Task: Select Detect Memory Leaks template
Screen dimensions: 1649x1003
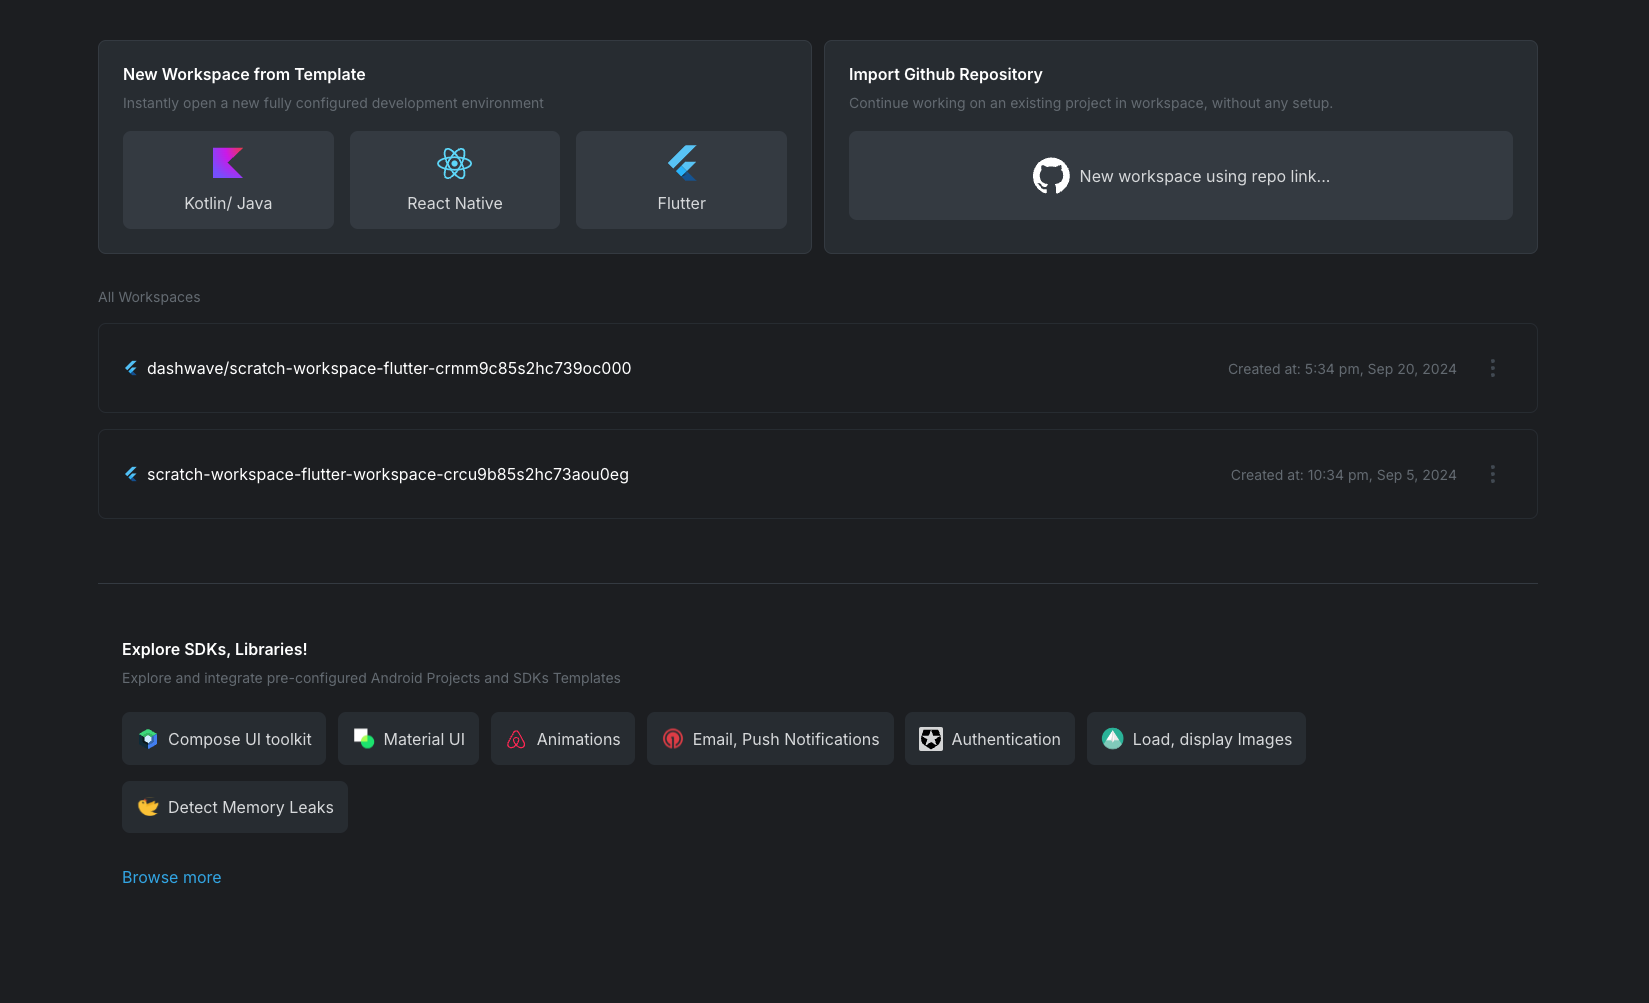Action: tap(236, 807)
